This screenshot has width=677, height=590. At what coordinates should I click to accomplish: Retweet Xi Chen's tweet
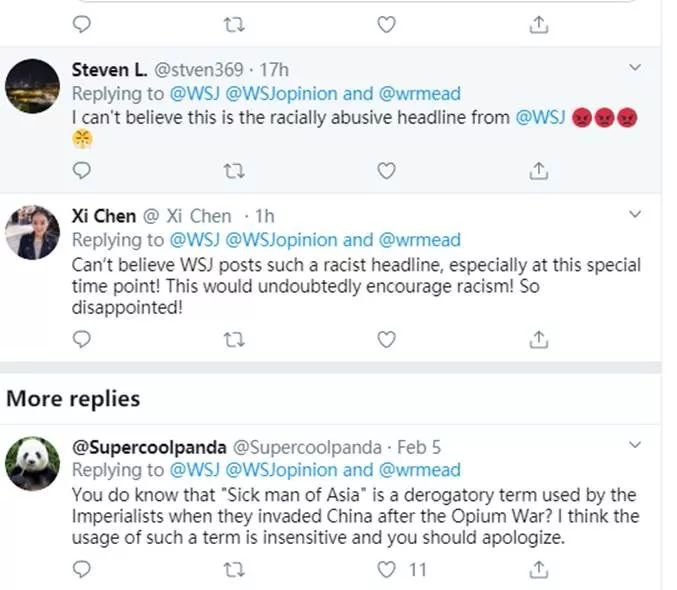point(235,340)
